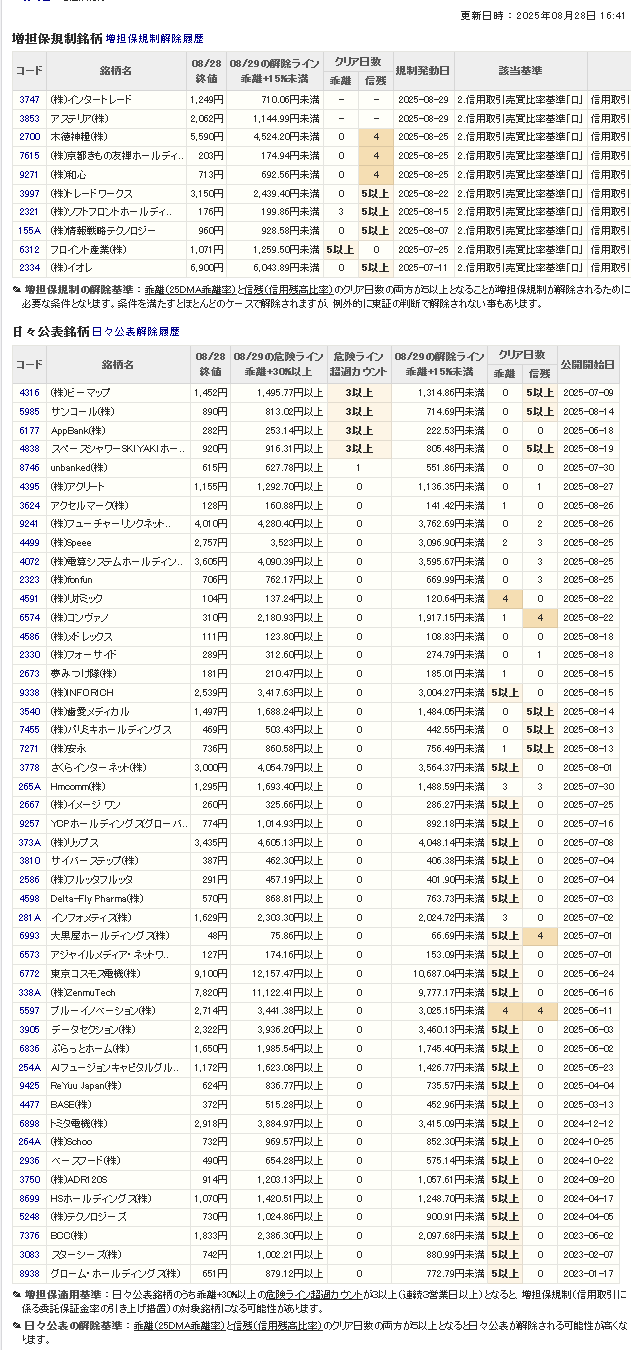Open stock code 2321 link

[x=29, y=212]
